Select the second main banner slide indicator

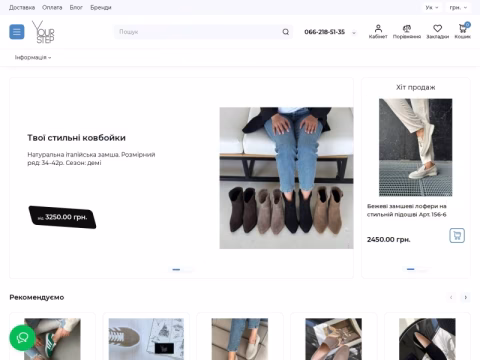click(x=188, y=269)
